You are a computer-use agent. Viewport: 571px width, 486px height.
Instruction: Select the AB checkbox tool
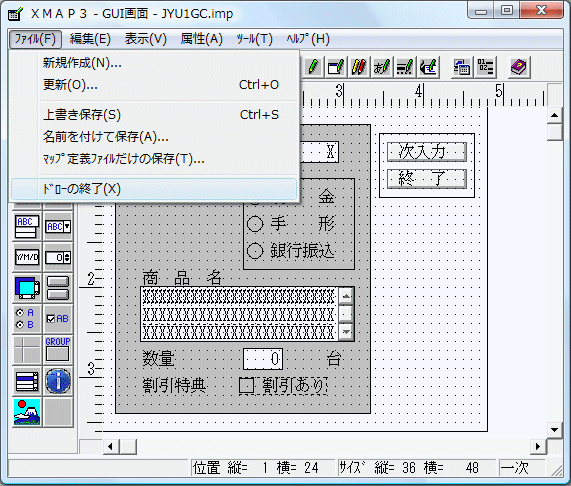pyautogui.click(x=58, y=319)
